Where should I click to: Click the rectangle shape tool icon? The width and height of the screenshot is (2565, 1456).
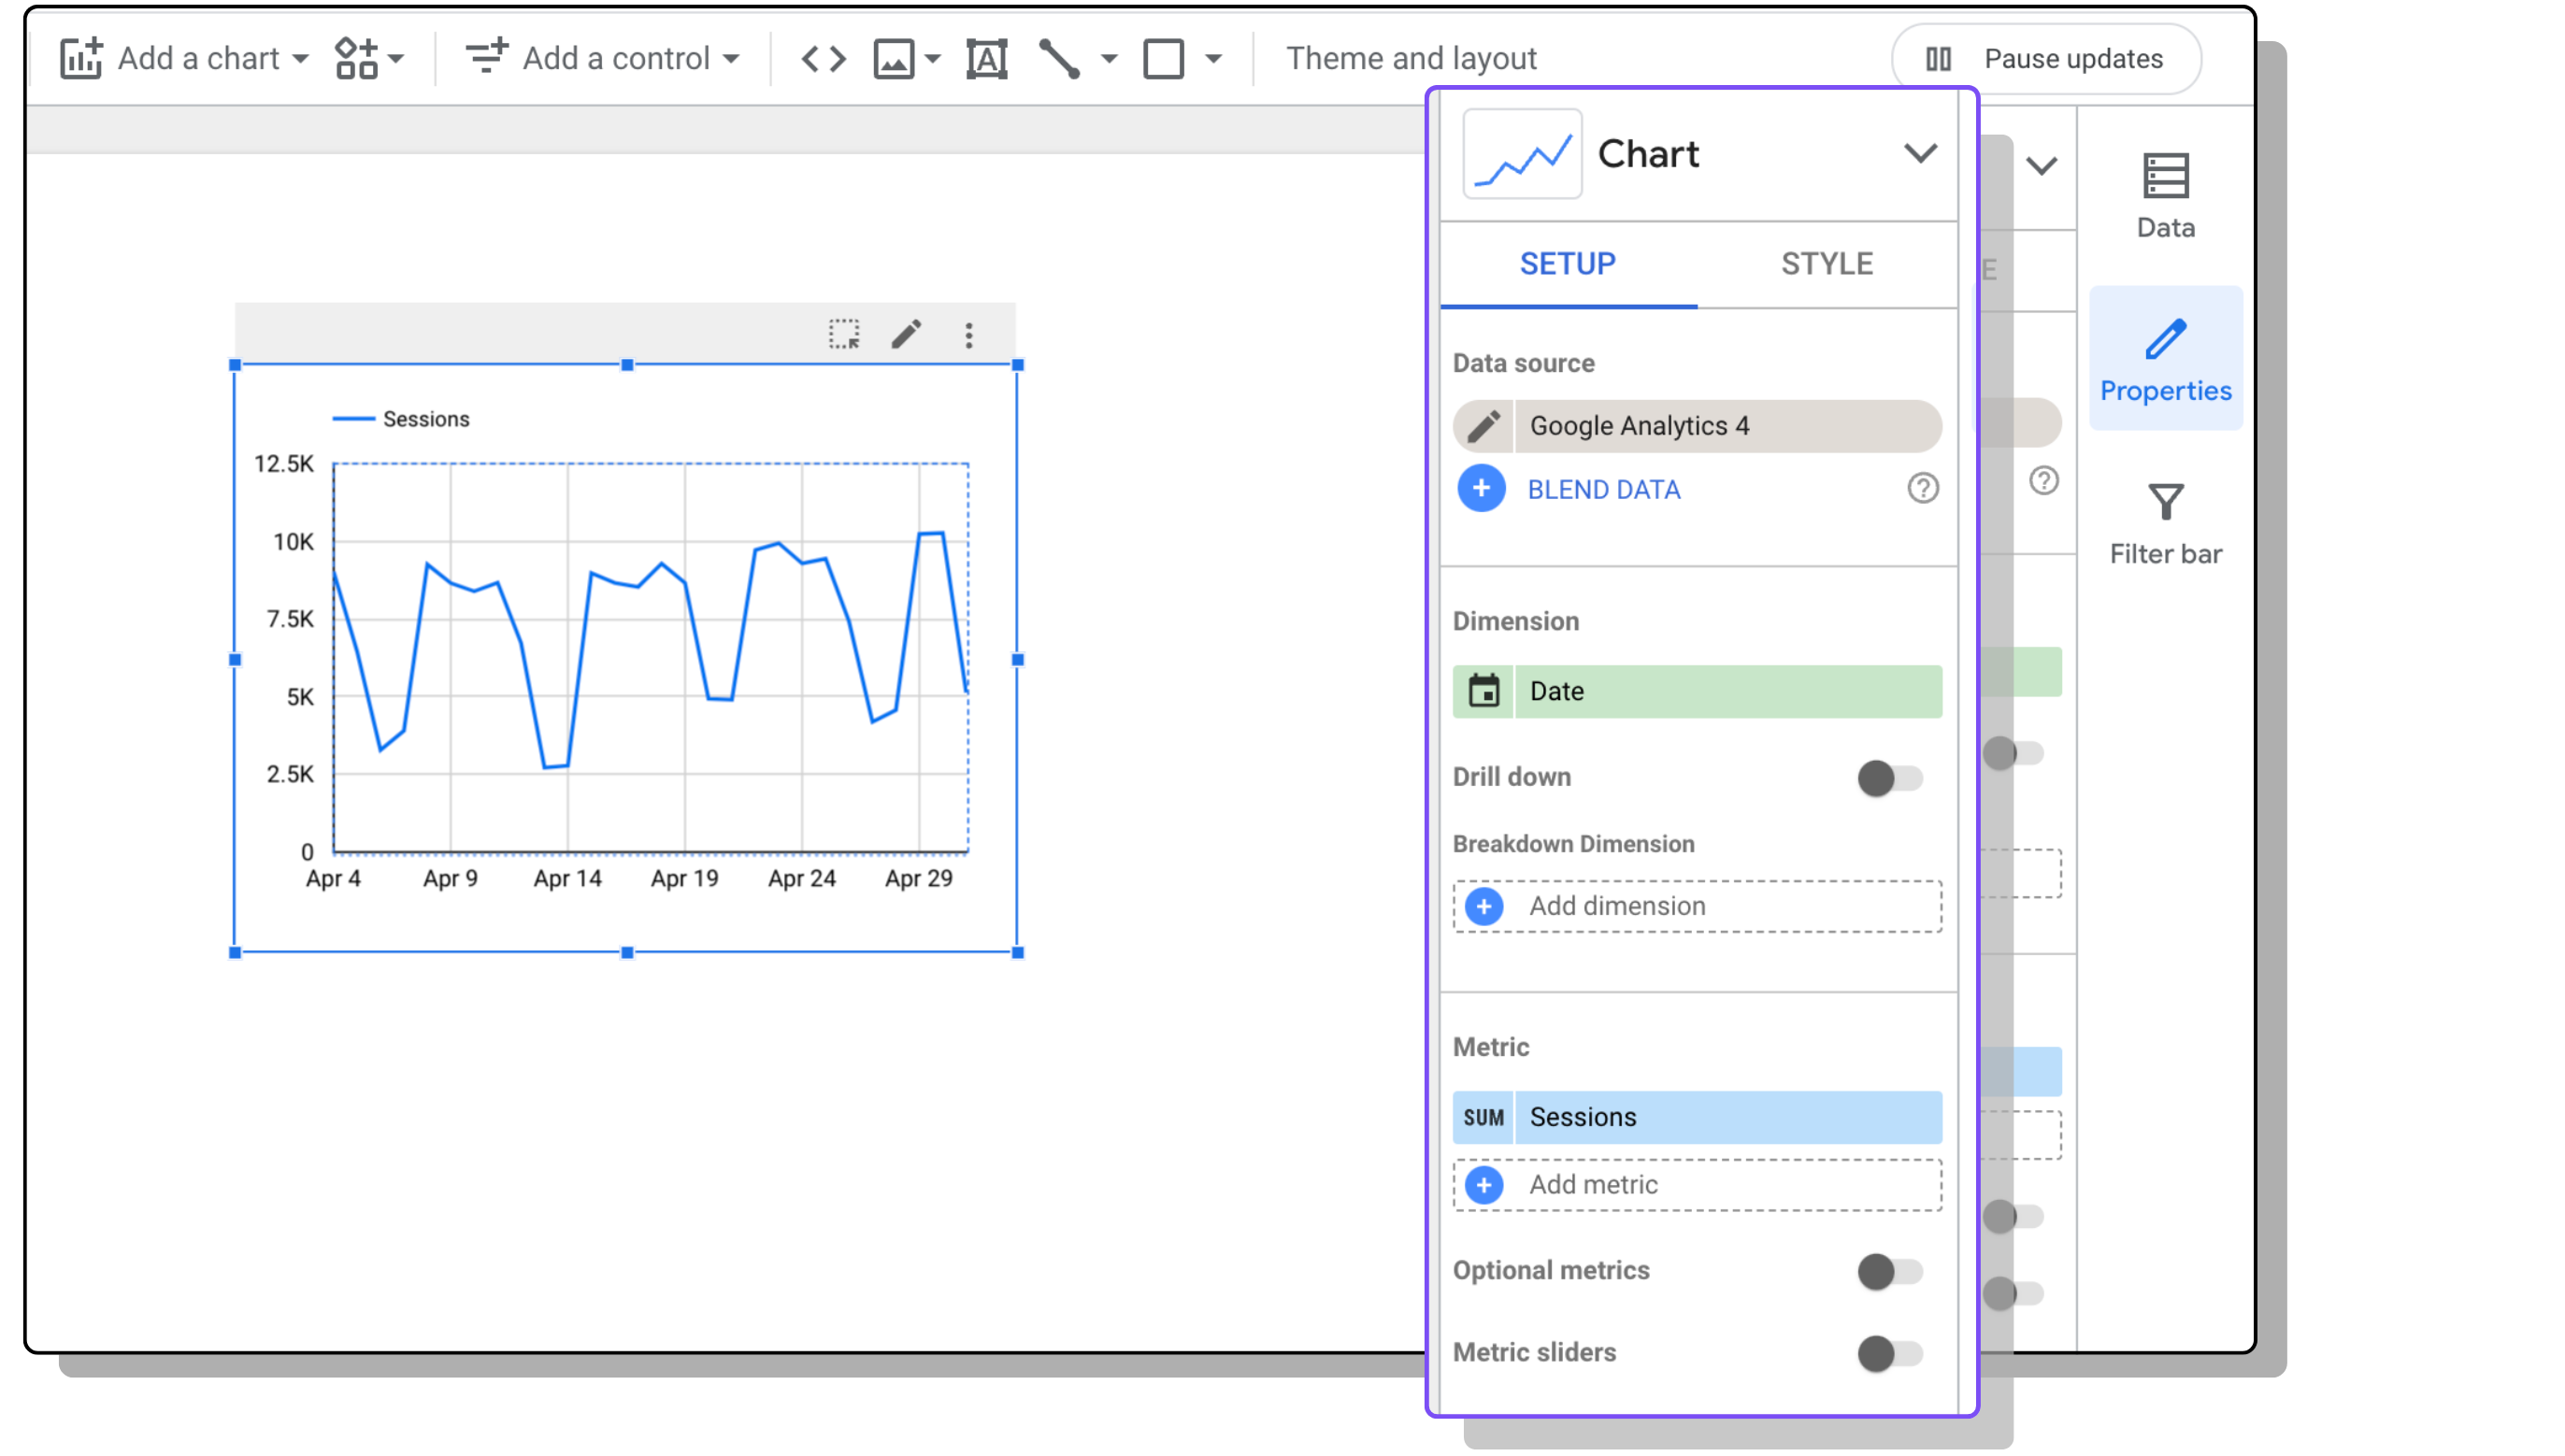[x=1163, y=59]
